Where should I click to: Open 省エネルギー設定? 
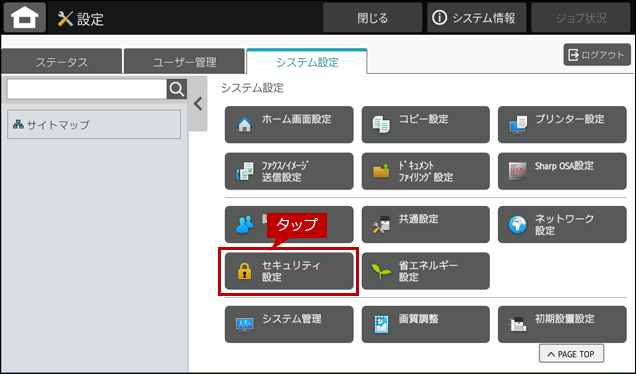(425, 271)
